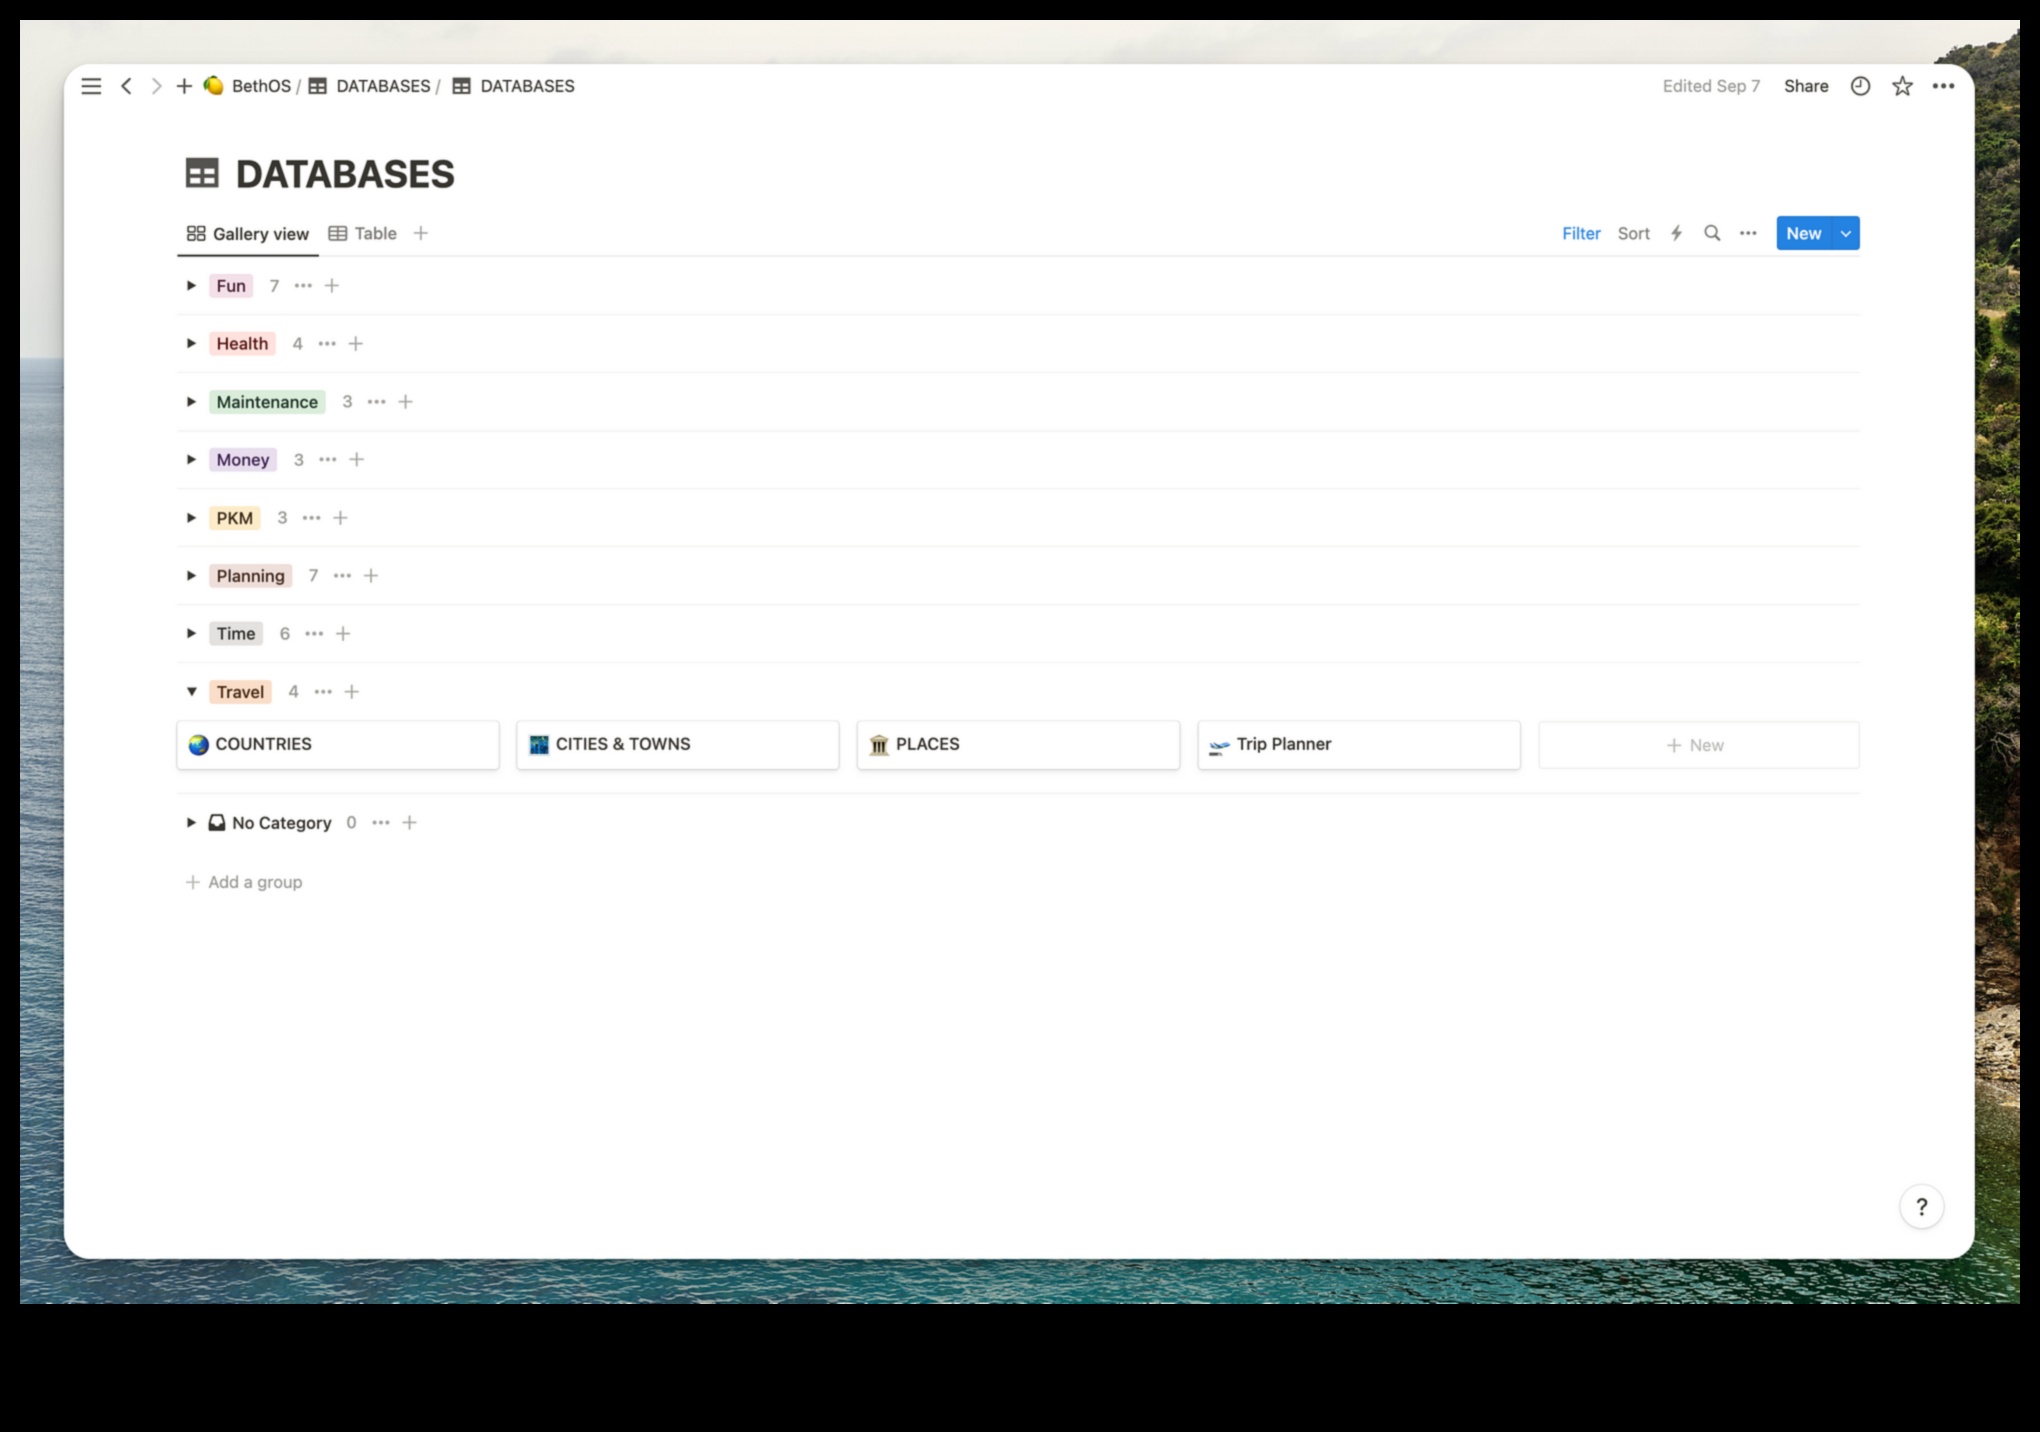Click the Filter icon
The image size is (2040, 1432).
point(1581,232)
